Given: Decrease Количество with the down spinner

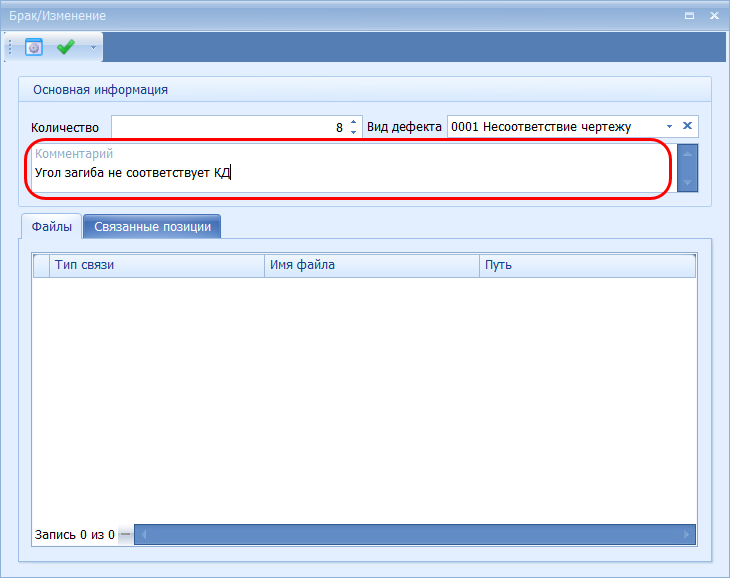Looking at the screenshot, I should (353, 132).
